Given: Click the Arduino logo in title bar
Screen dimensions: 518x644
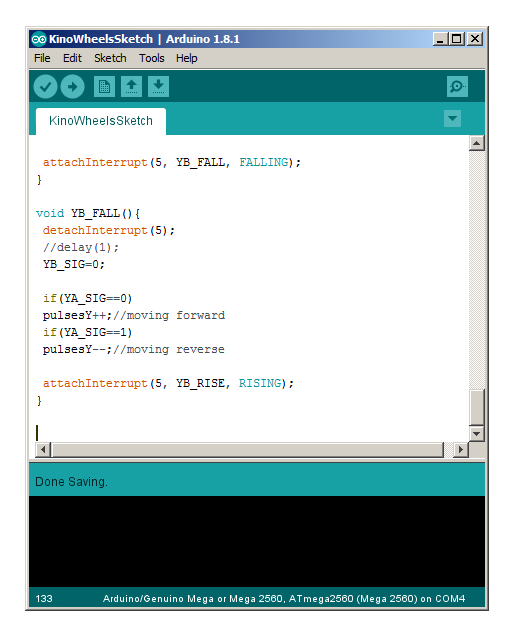Looking at the screenshot, I should click(39, 39).
